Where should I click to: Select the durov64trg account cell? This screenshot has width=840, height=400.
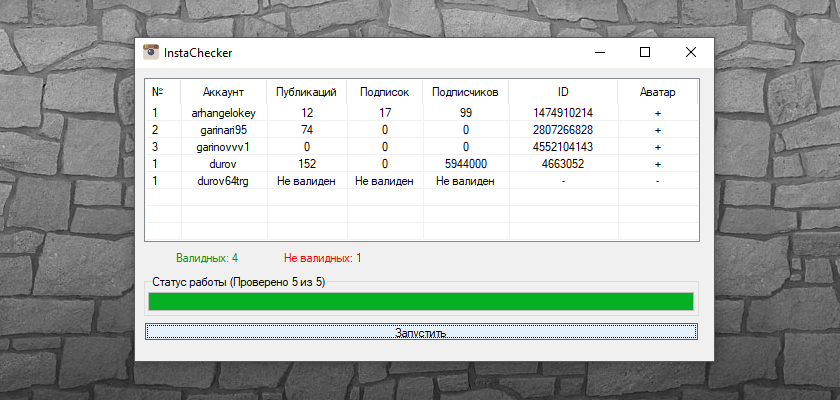pos(224,182)
